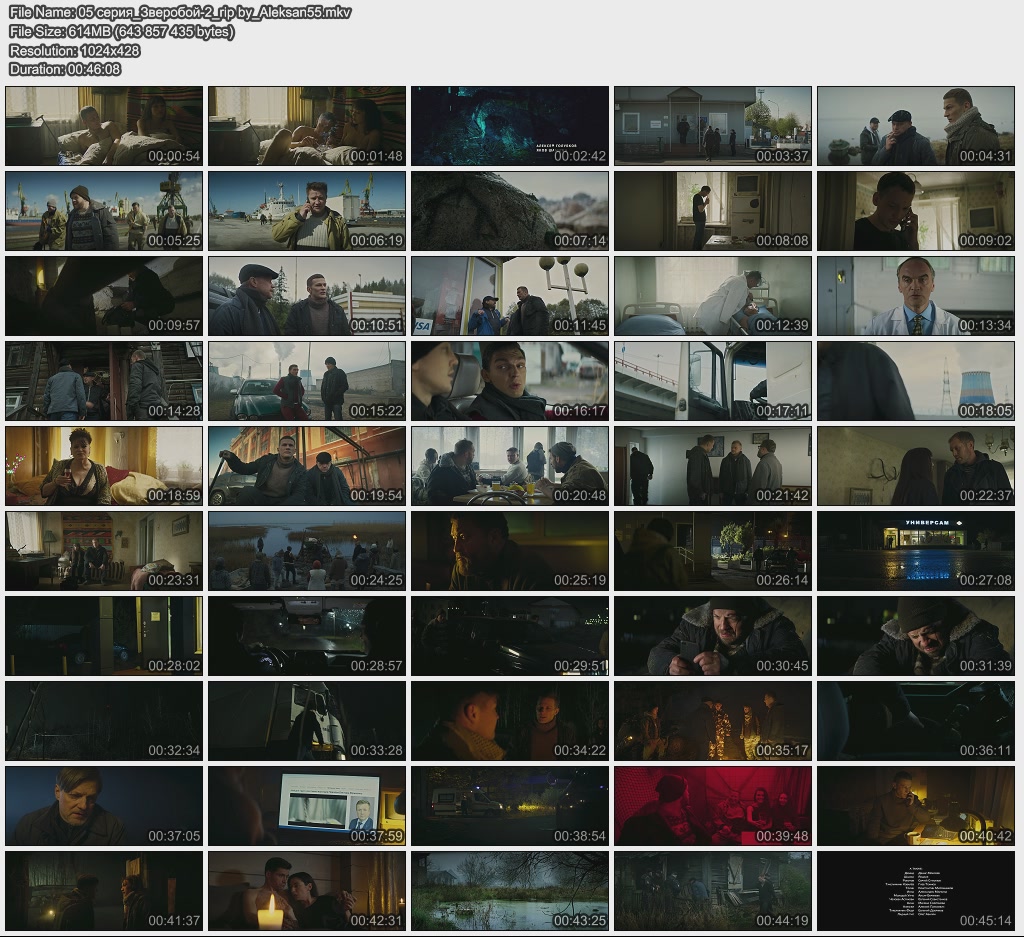Select the thumbnail timestamped 00:30:45

click(712, 636)
